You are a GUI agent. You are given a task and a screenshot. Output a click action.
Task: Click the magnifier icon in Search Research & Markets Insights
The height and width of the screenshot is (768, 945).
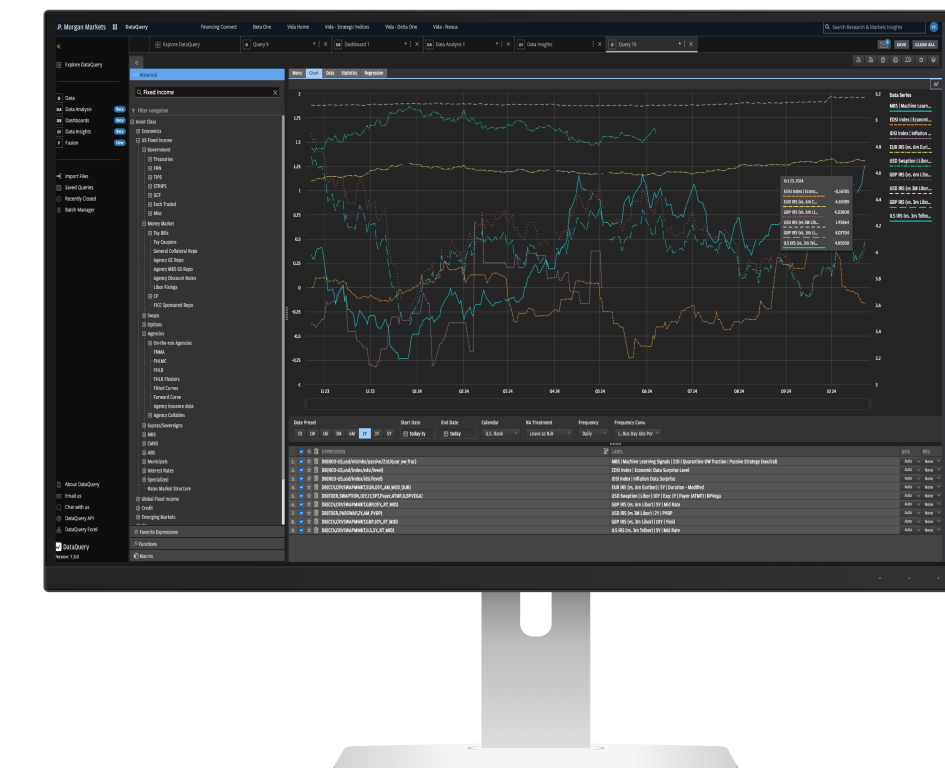point(827,28)
